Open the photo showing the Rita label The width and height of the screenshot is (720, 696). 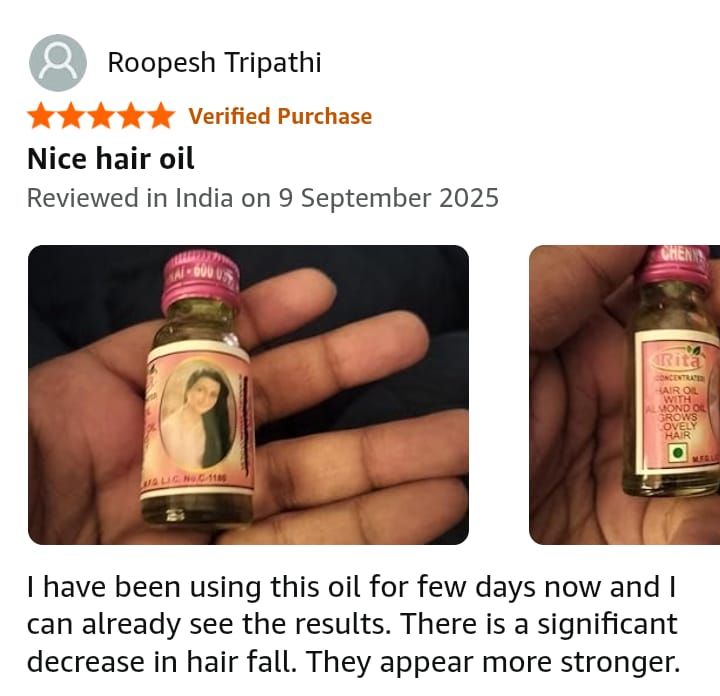[x=624, y=395]
